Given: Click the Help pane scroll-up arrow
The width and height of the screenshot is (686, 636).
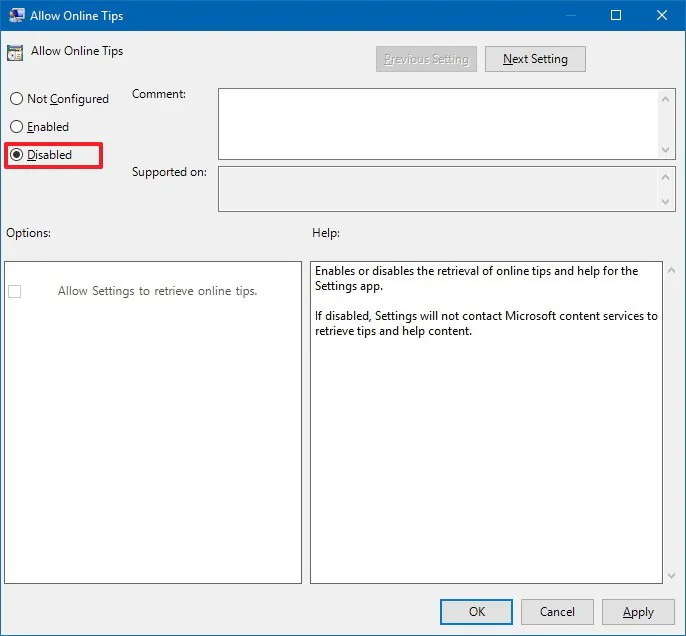Looking at the screenshot, I should pos(672,271).
